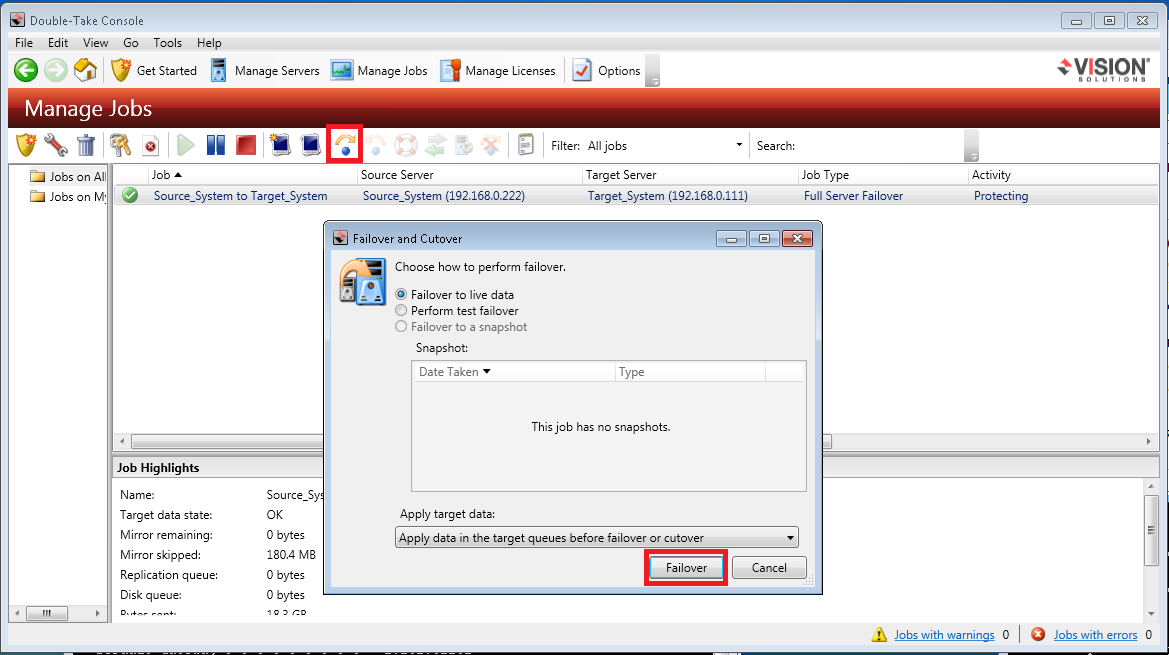Click the Failover button in dialog
1169x655 pixels.
(x=686, y=568)
